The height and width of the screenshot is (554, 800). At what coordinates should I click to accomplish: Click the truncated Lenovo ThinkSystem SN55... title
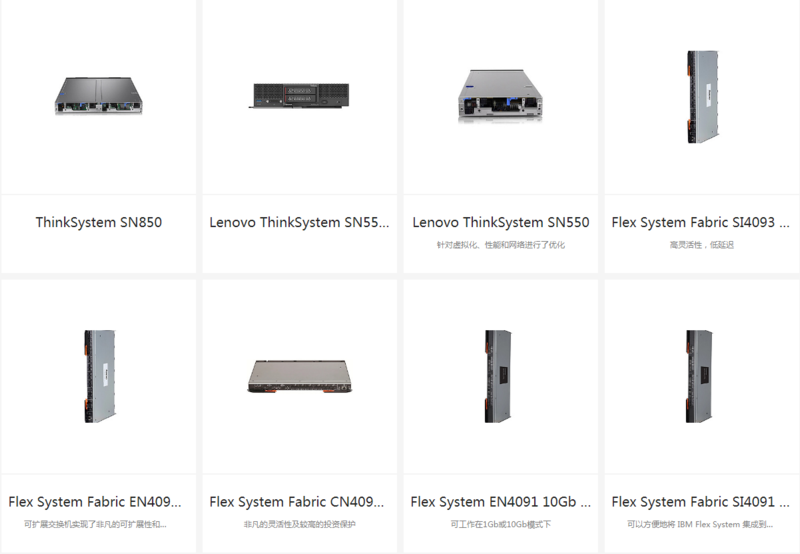[299, 222]
